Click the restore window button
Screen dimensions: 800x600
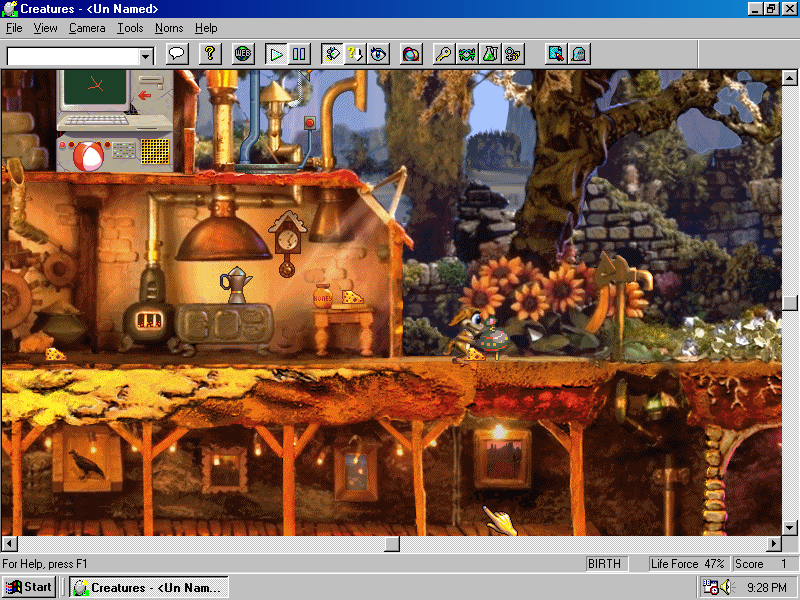(771, 9)
